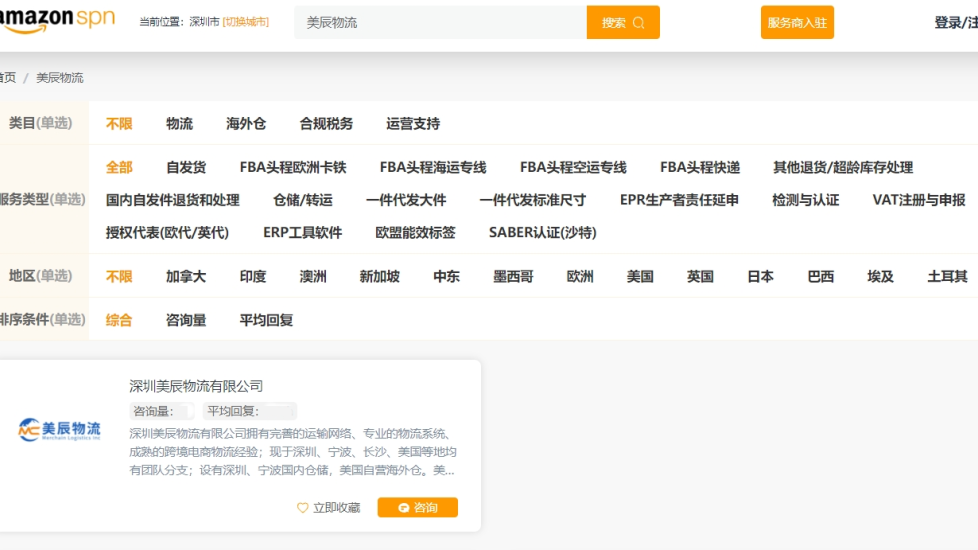Viewport: 978px width, 550px height.
Task: Click the chat bubble icon in the 咨询 button
Action: [x=404, y=508]
